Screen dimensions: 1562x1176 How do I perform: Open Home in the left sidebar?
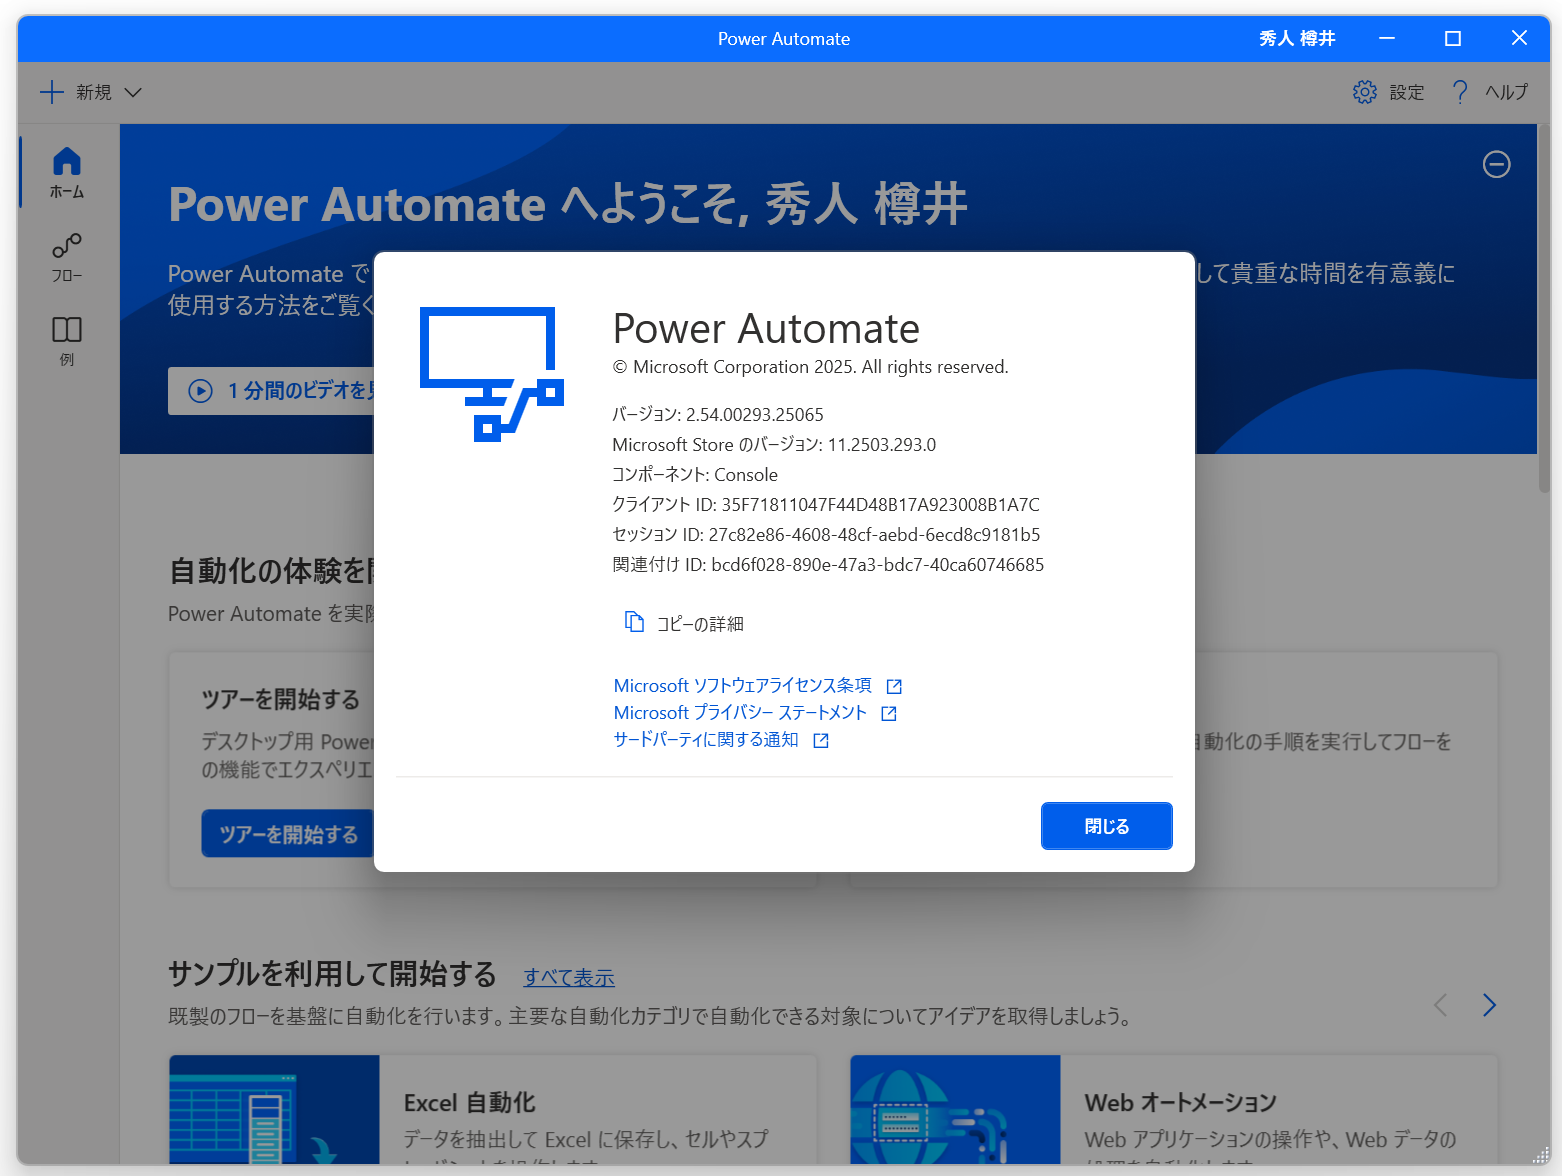point(66,171)
